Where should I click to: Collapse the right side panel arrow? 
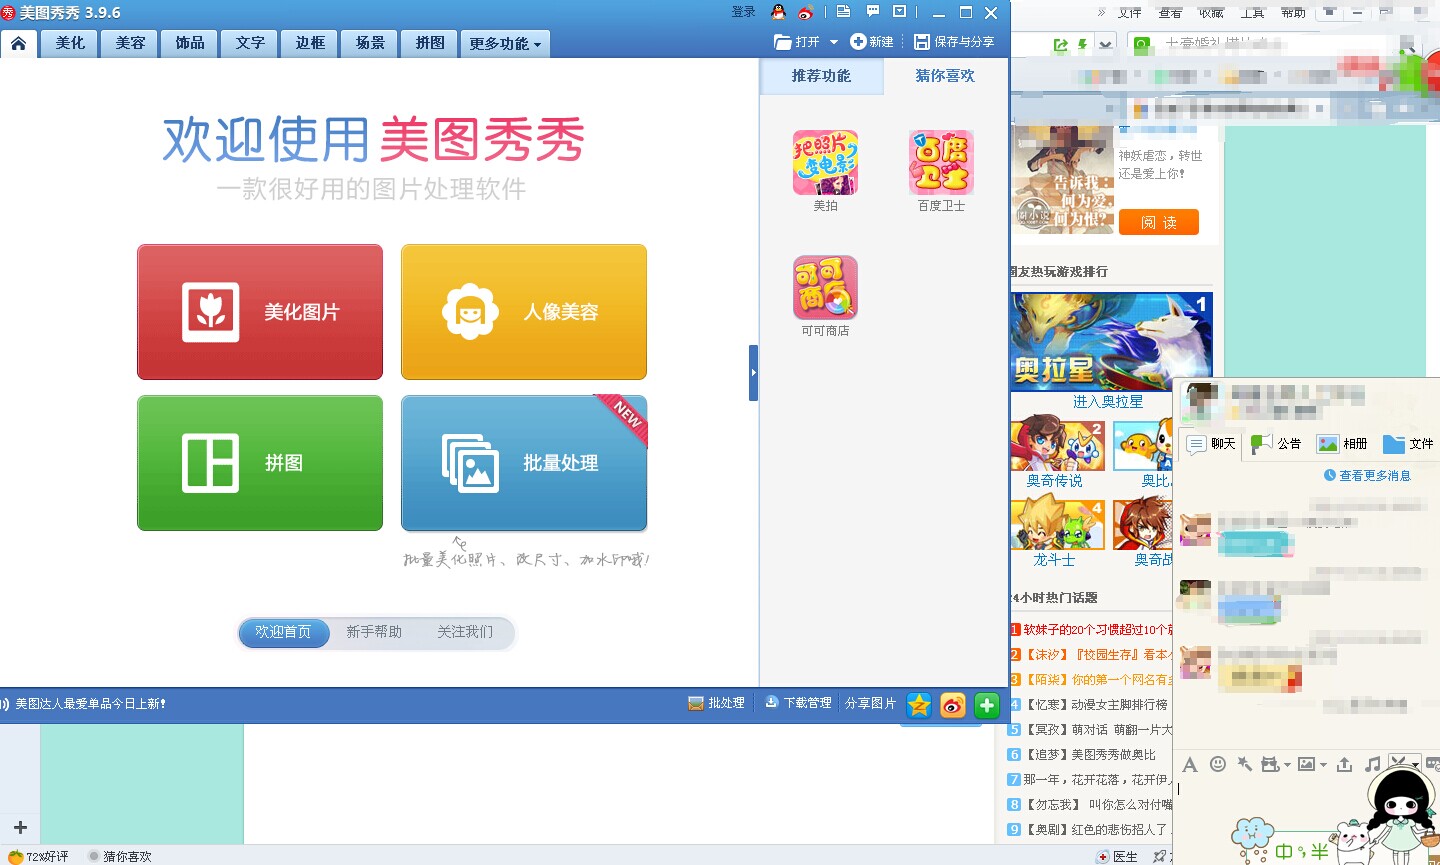754,373
